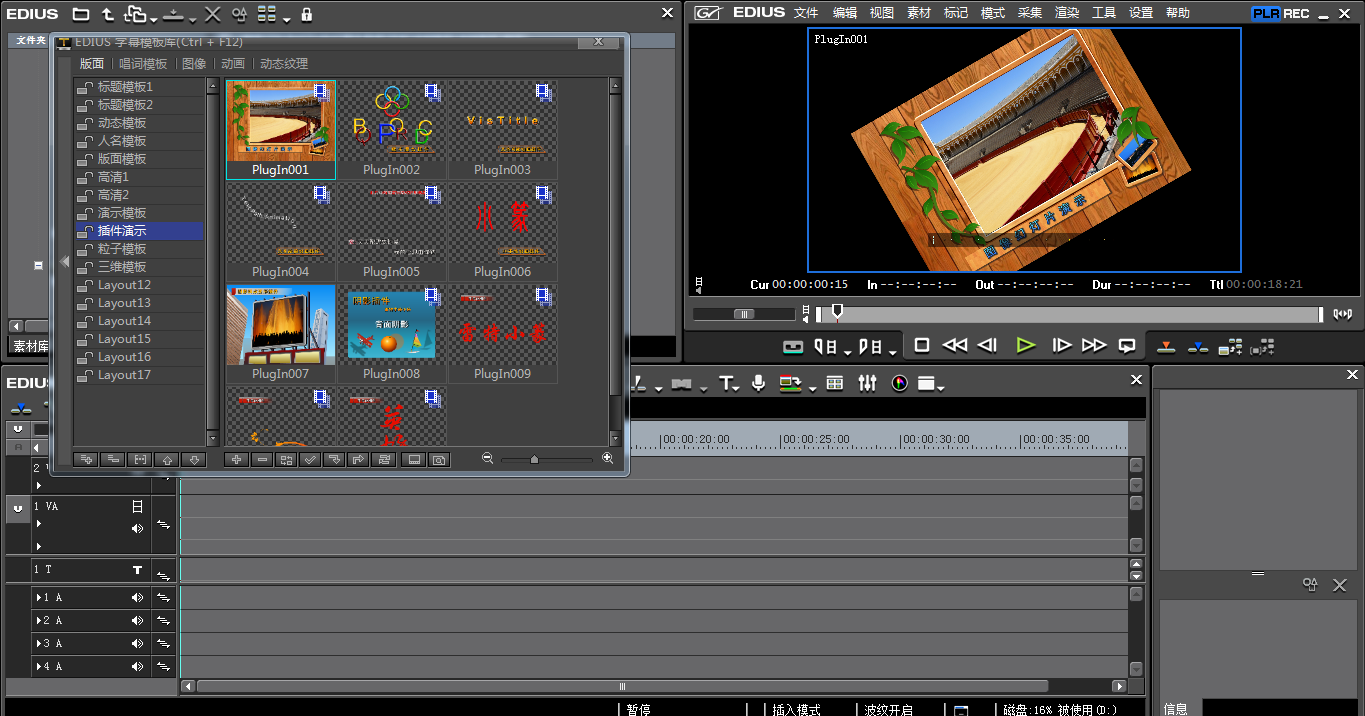Open the Set In point dropdown arrow
The width and height of the screenshot is (1365, 716).
848,351
